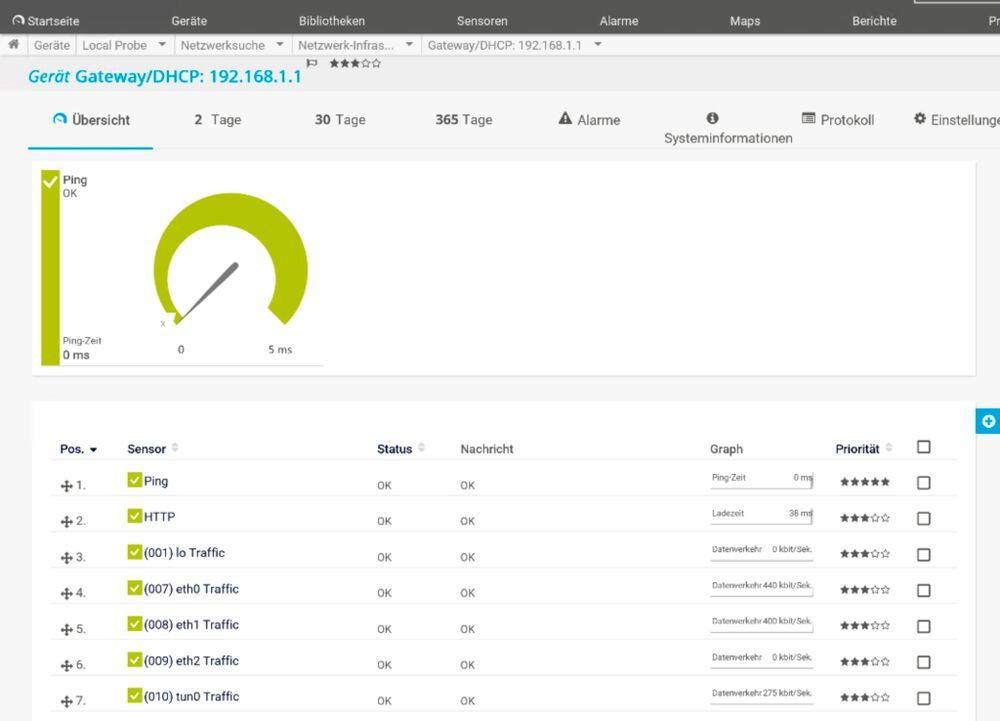
Task: Open the Sensoren menu in the top bar
Action: click(x=482, y=20)
